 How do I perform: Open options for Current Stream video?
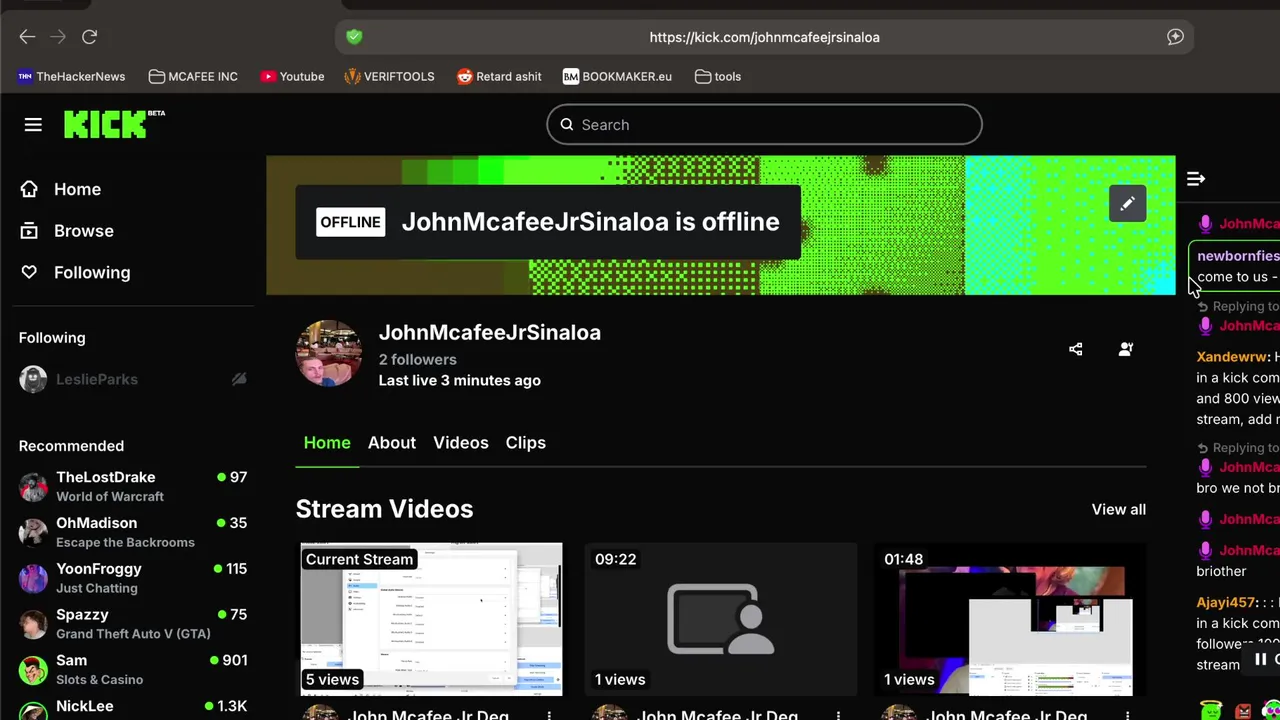tap(549, 715)
